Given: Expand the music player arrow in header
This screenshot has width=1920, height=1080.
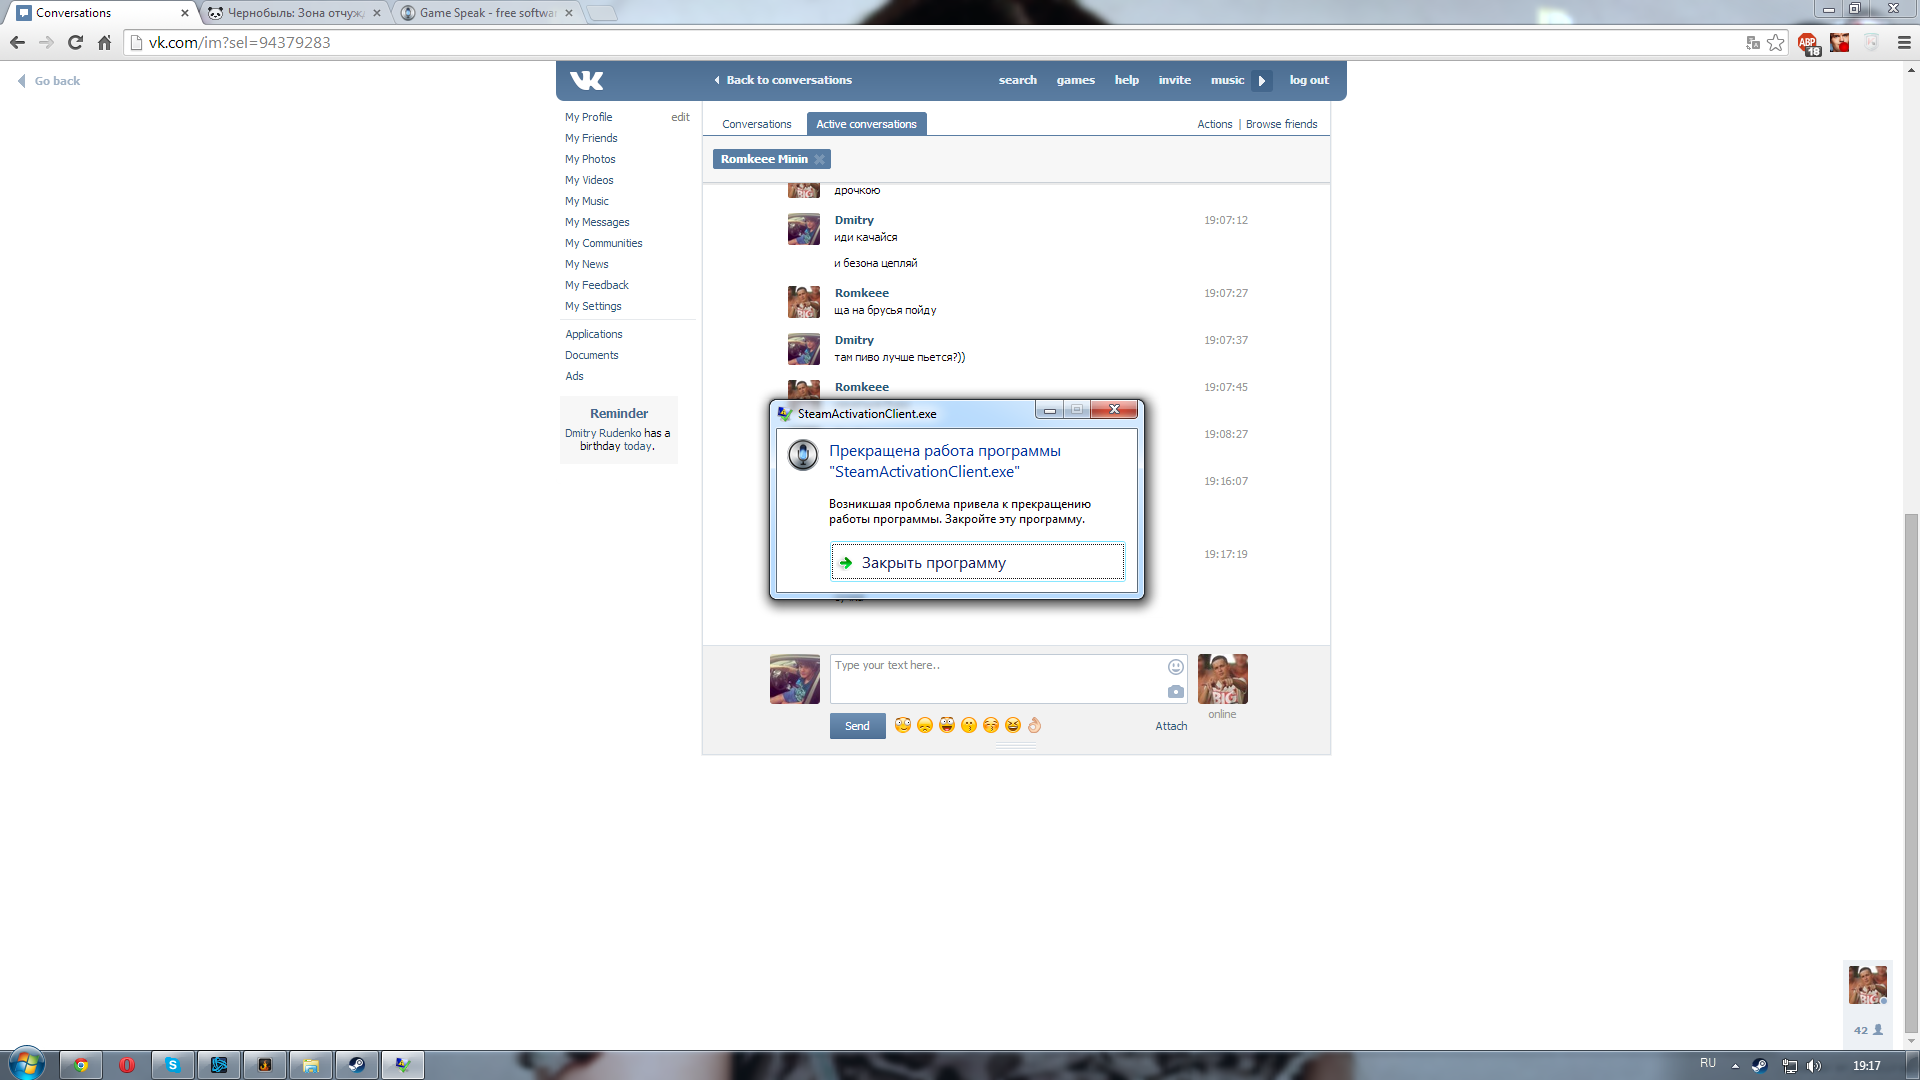Looking at the screenshot, I should (1262, 80).
